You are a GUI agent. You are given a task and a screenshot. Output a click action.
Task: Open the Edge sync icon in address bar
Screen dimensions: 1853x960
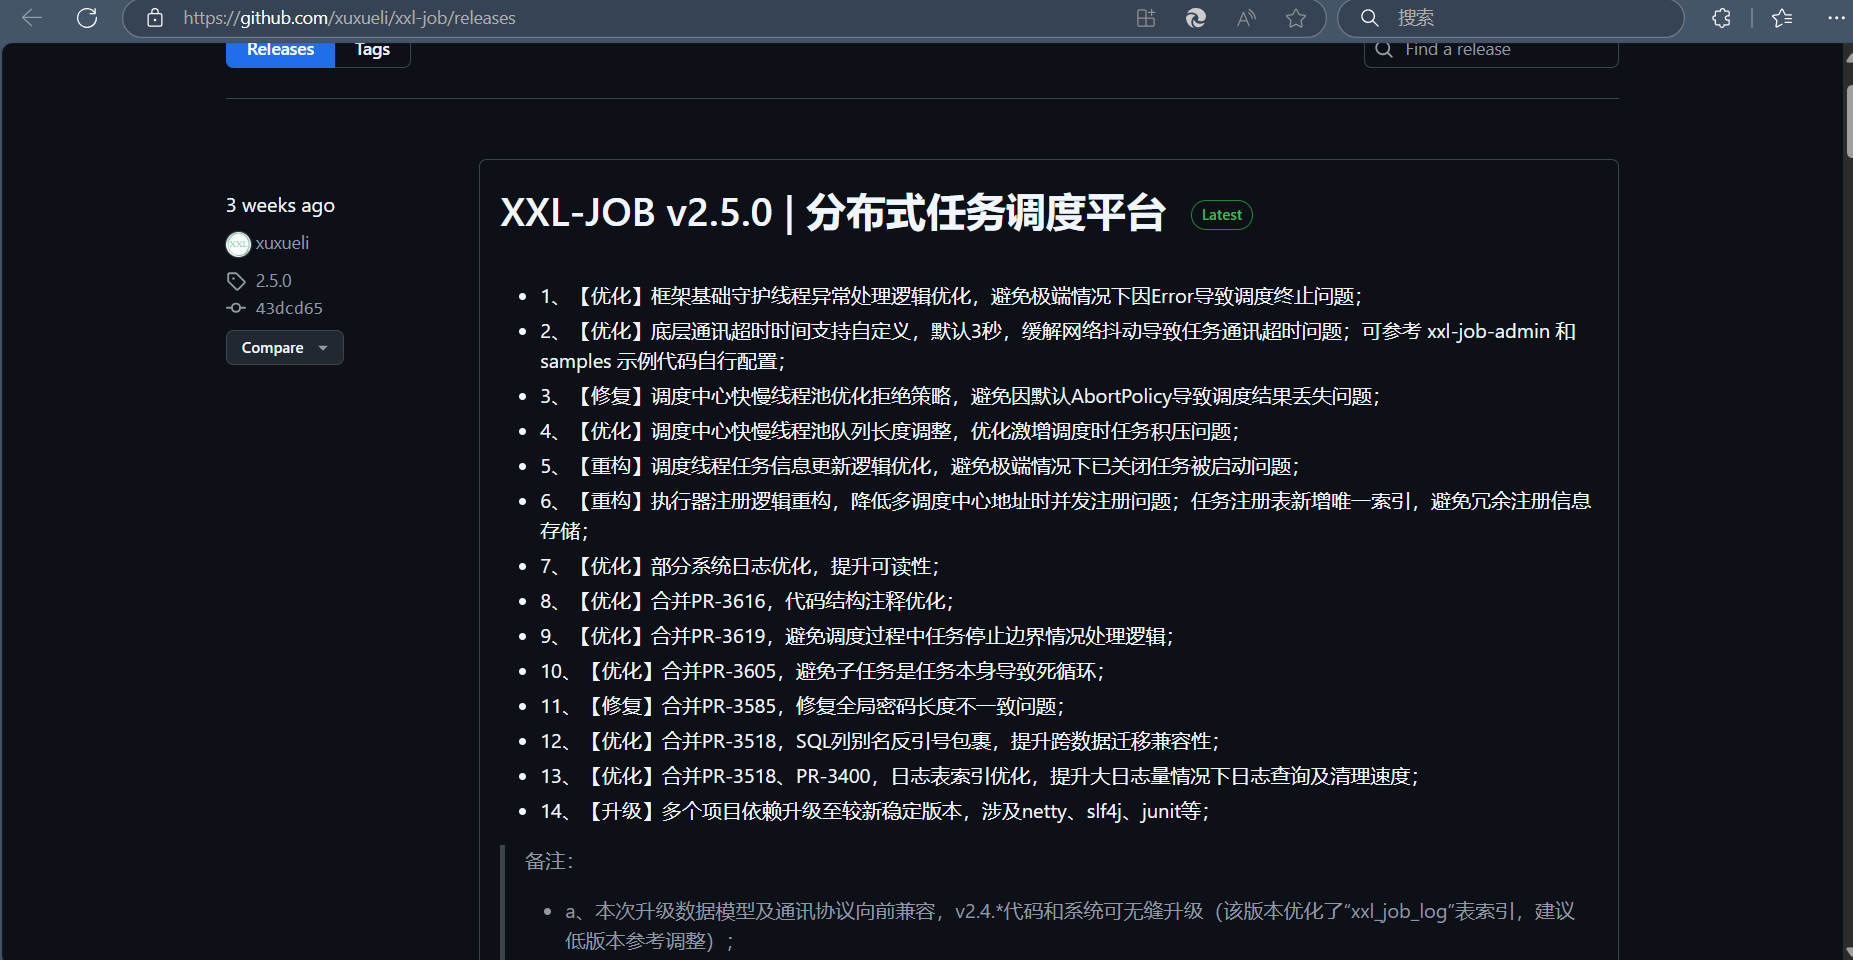[x=1196, y=18]
